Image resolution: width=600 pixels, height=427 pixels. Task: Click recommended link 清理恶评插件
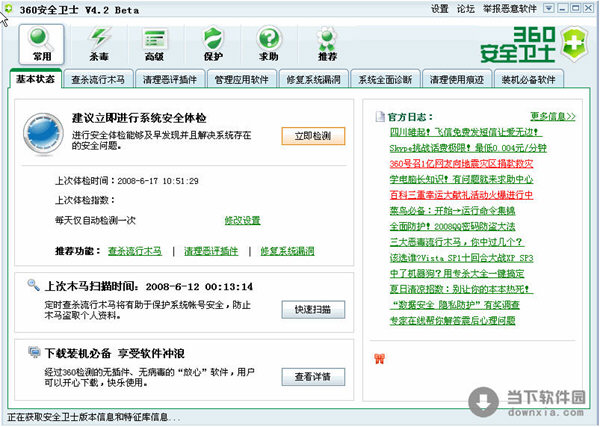tap(211, 251)
